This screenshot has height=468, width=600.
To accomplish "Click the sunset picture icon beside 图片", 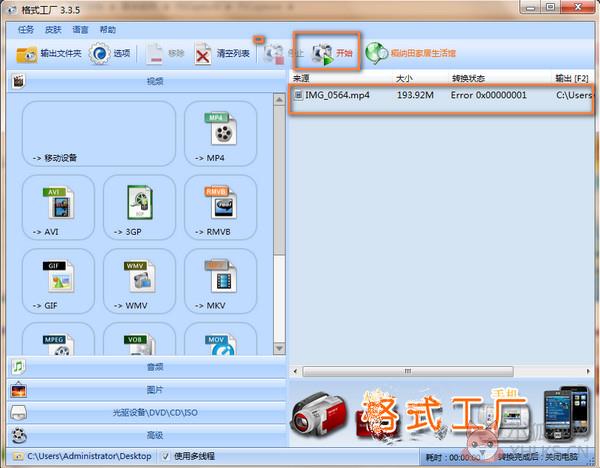I will 18,390.
